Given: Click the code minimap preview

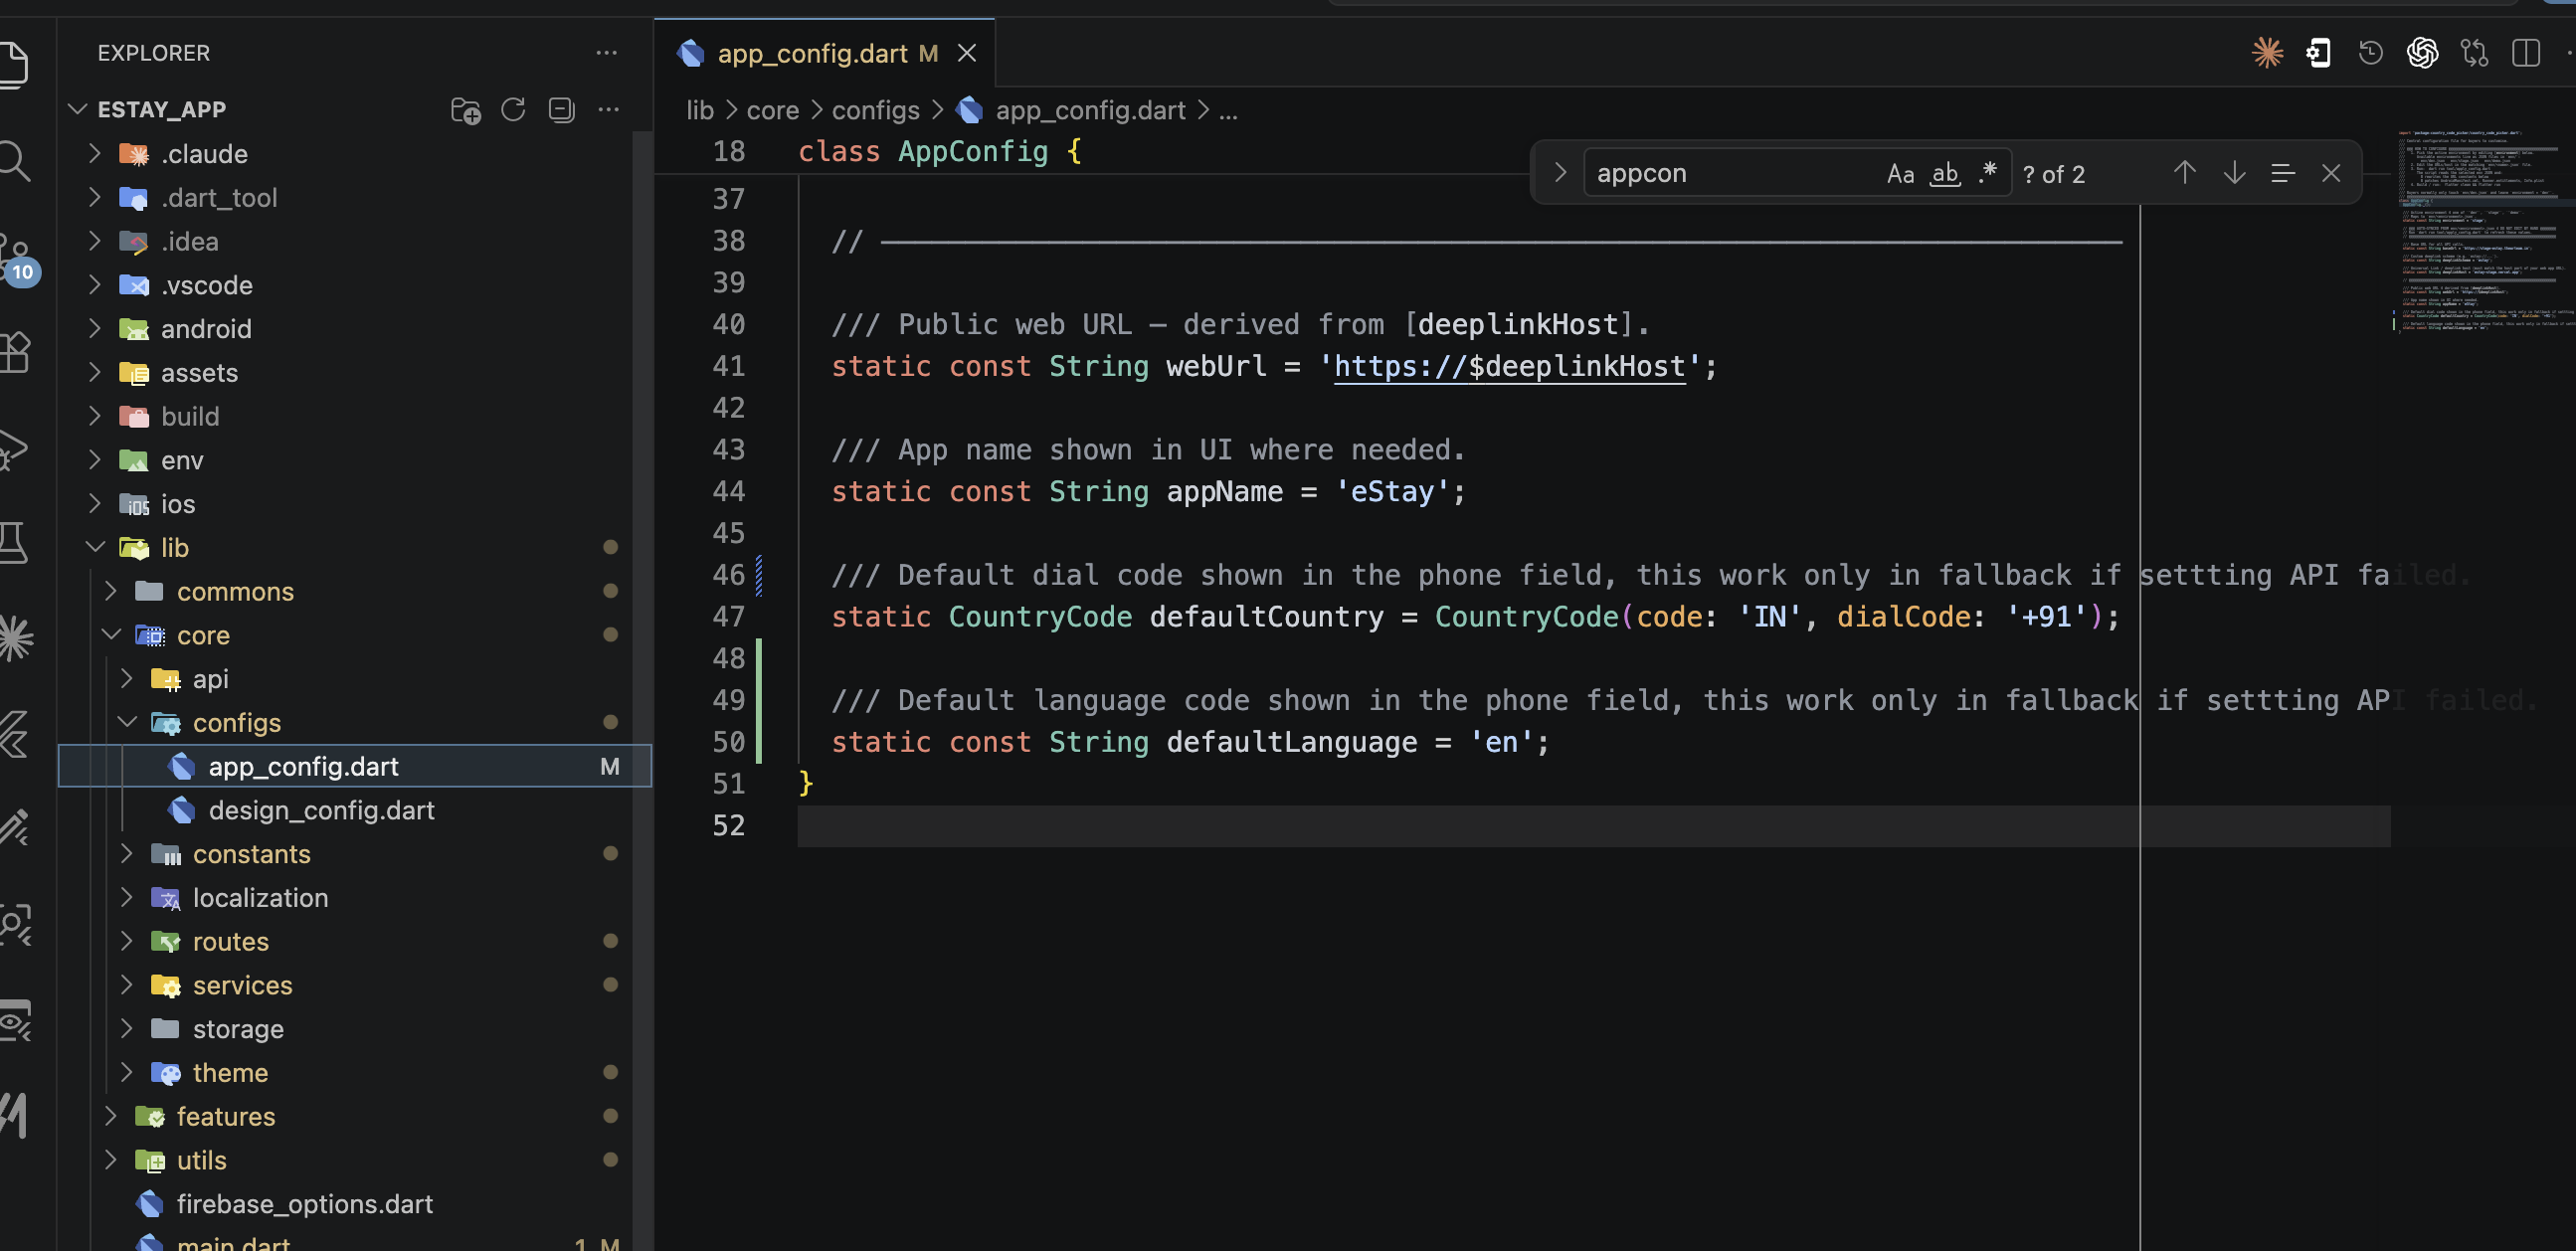Looking at the screenshot, I should coord(2484,232).
